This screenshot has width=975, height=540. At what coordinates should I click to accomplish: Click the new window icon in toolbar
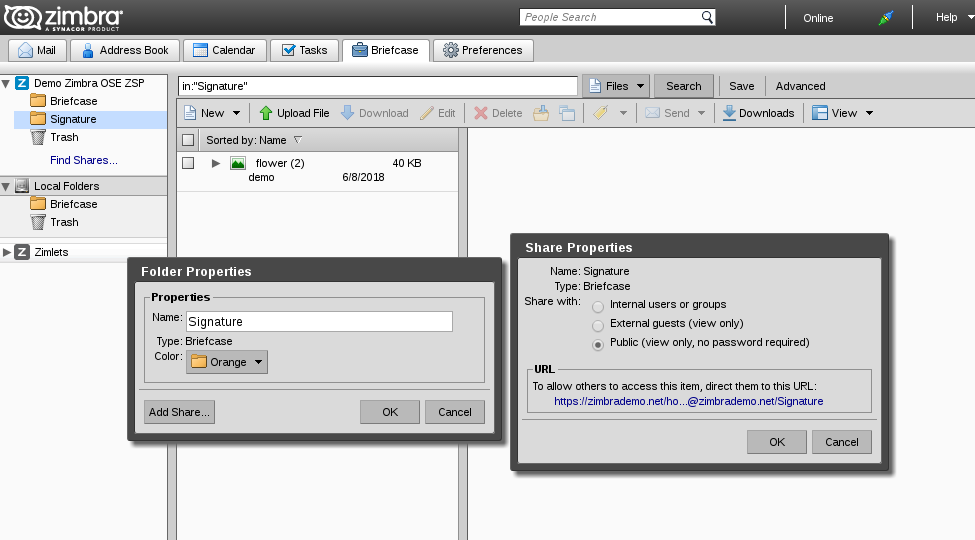click(566, 113)
